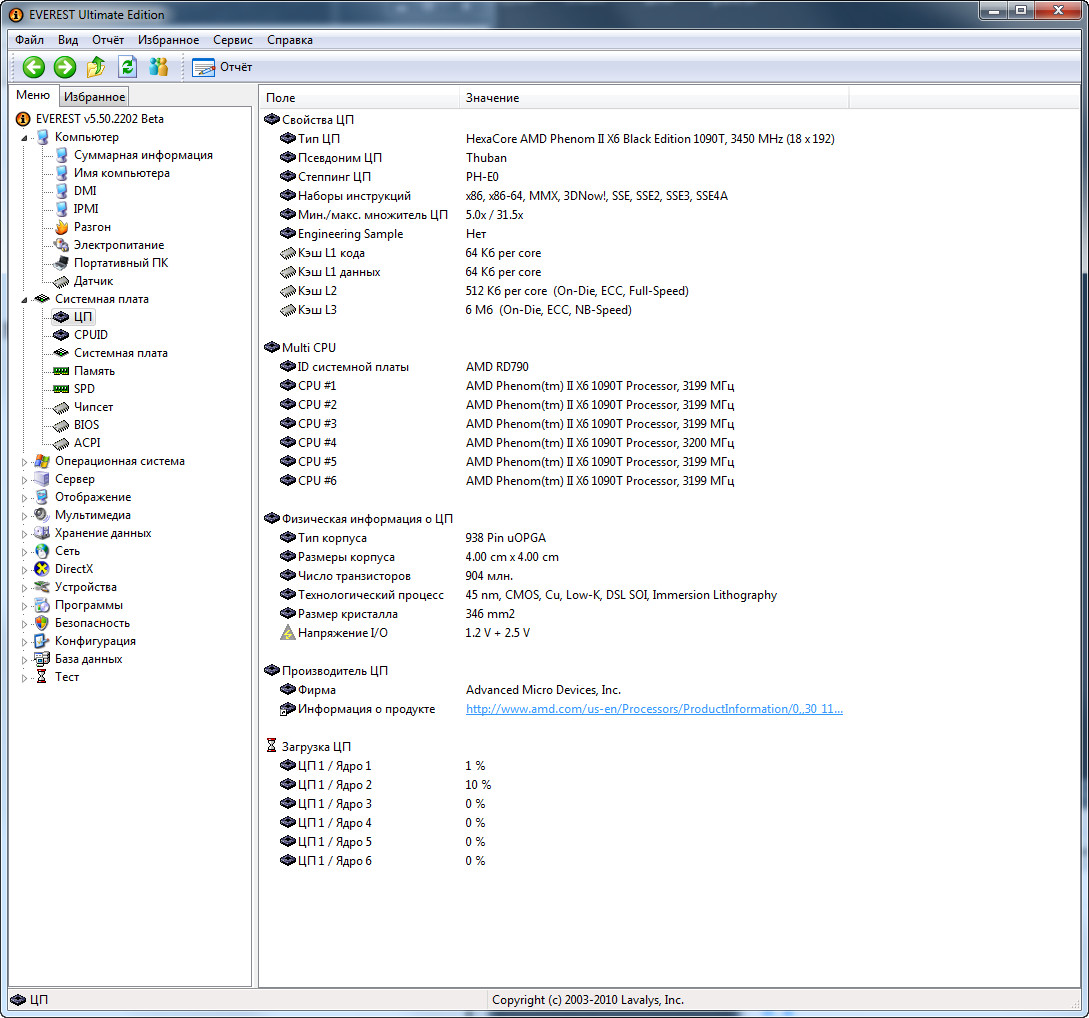Click the Up folder toolbar icon
This screenshot has height=1018, width=1089.
click(x=96, y=67)
